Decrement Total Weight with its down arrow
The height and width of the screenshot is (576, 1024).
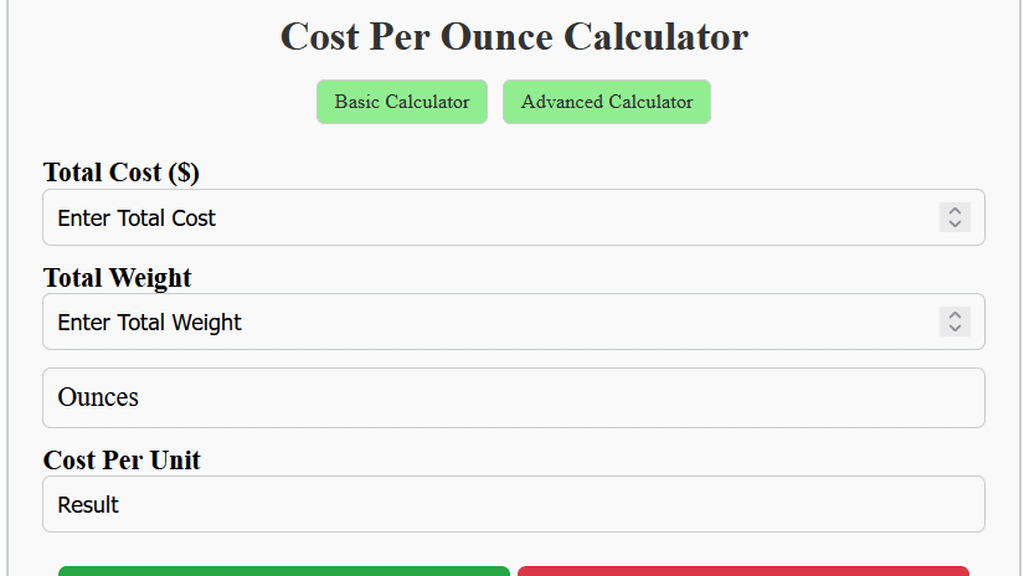tap(955, 327)
